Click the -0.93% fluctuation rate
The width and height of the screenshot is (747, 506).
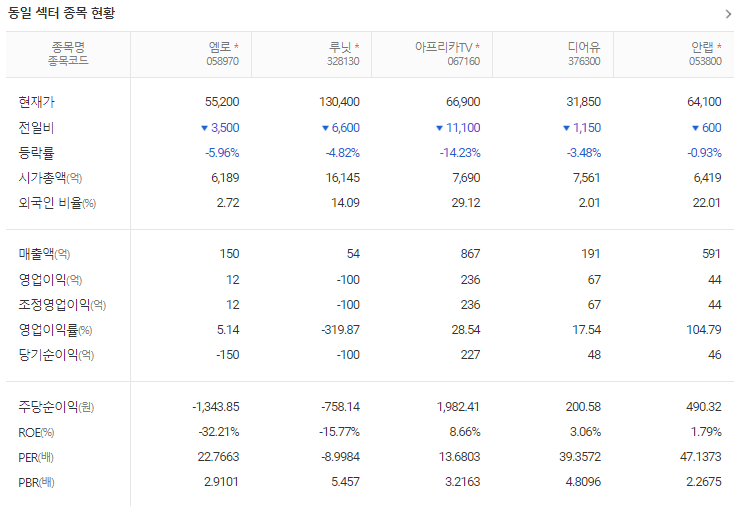click(704, 153)
